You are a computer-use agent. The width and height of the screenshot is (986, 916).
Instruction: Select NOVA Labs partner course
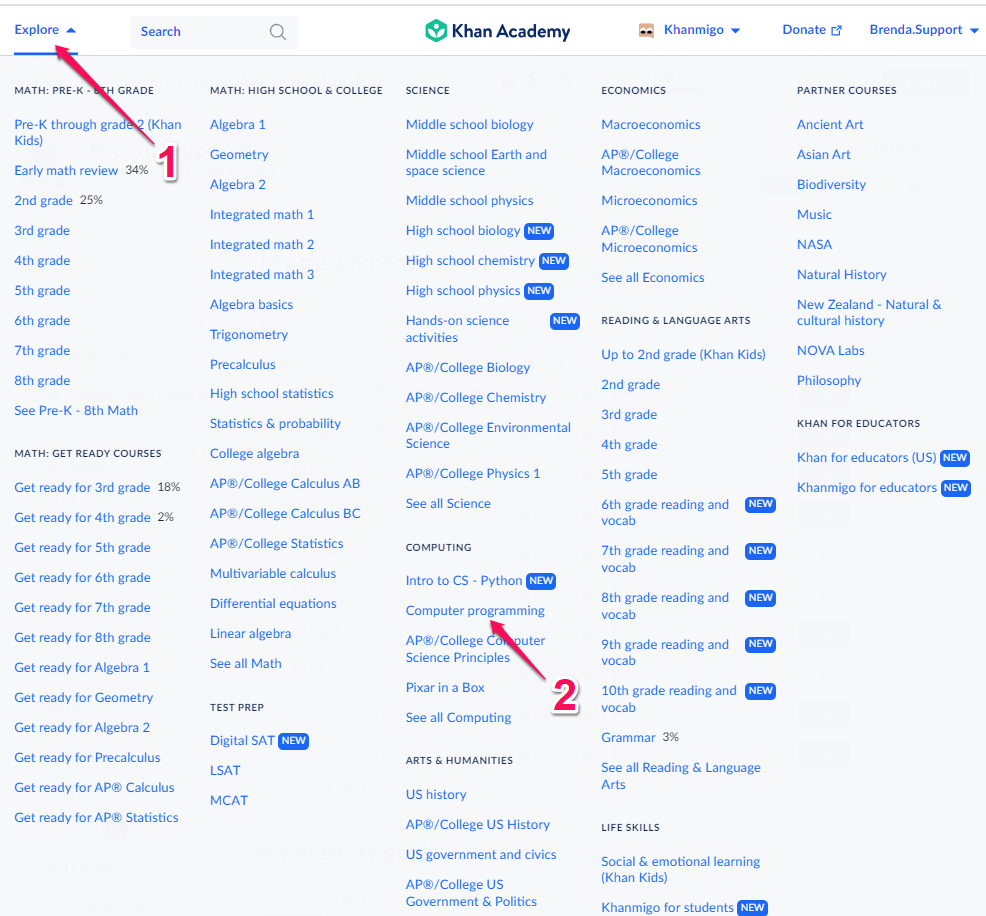point(831,351)
